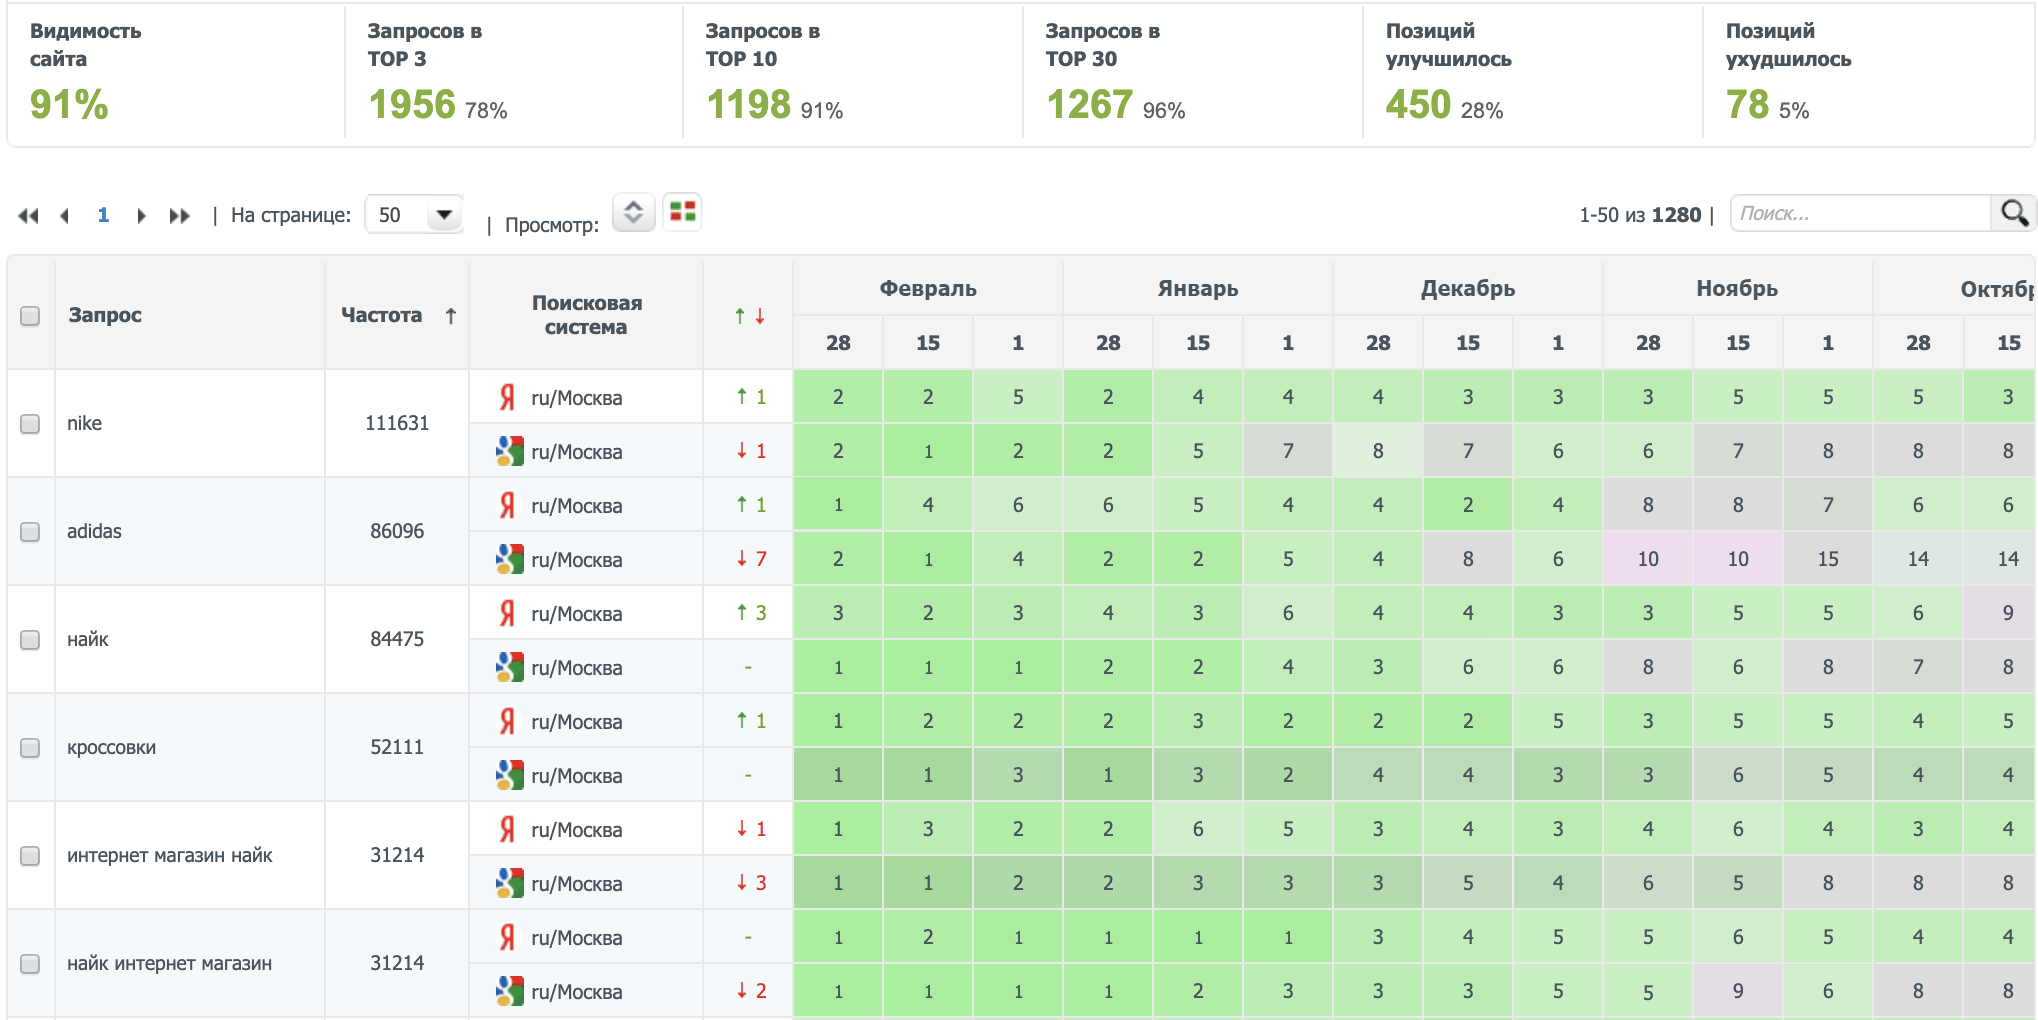Image resolution: width=2038 pixels, height=1020 pixels.
Task: Open the adidas query link
Action: (94, 531)
